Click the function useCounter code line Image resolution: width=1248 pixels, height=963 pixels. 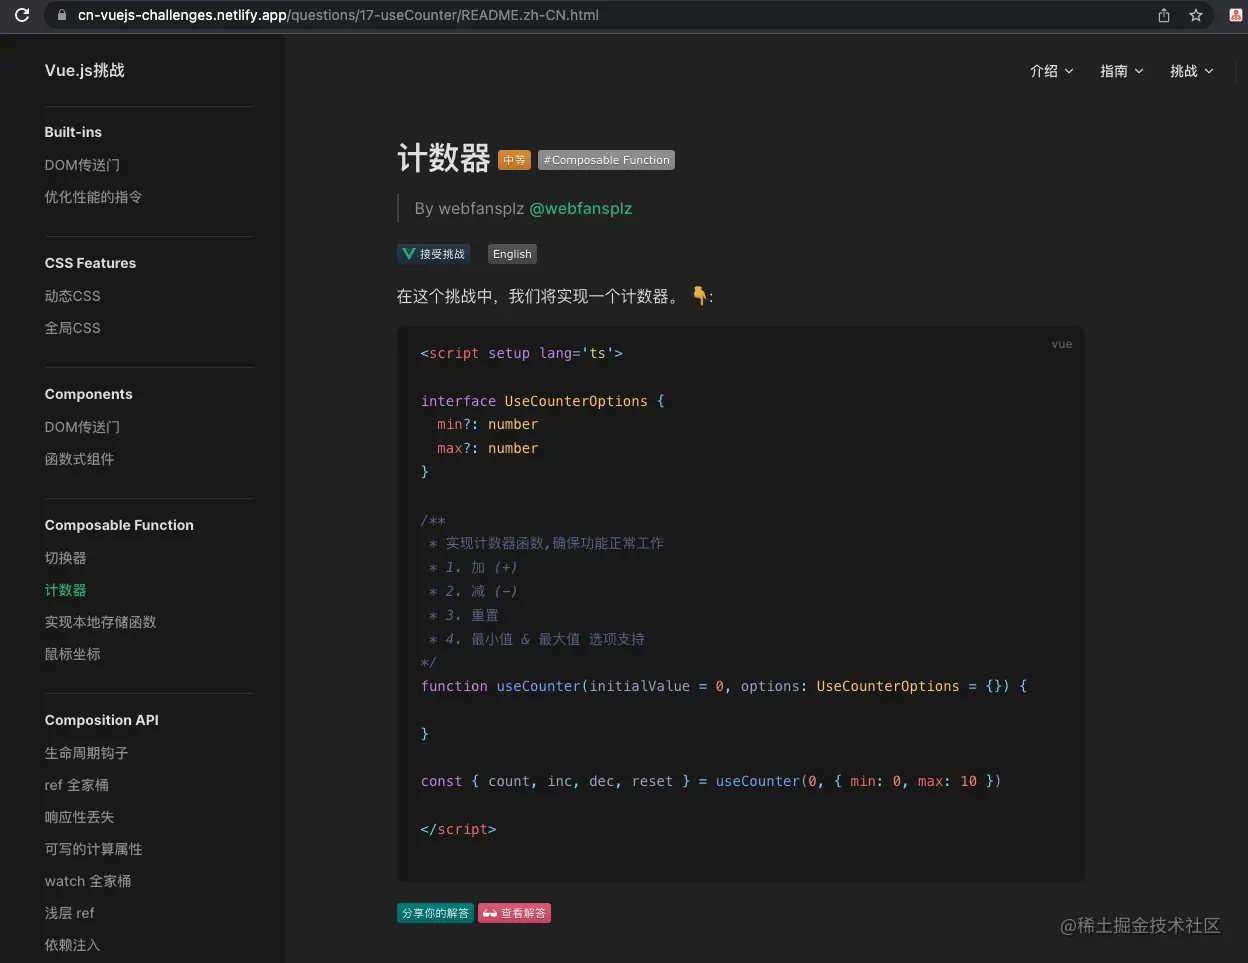[x=724, y=686]
